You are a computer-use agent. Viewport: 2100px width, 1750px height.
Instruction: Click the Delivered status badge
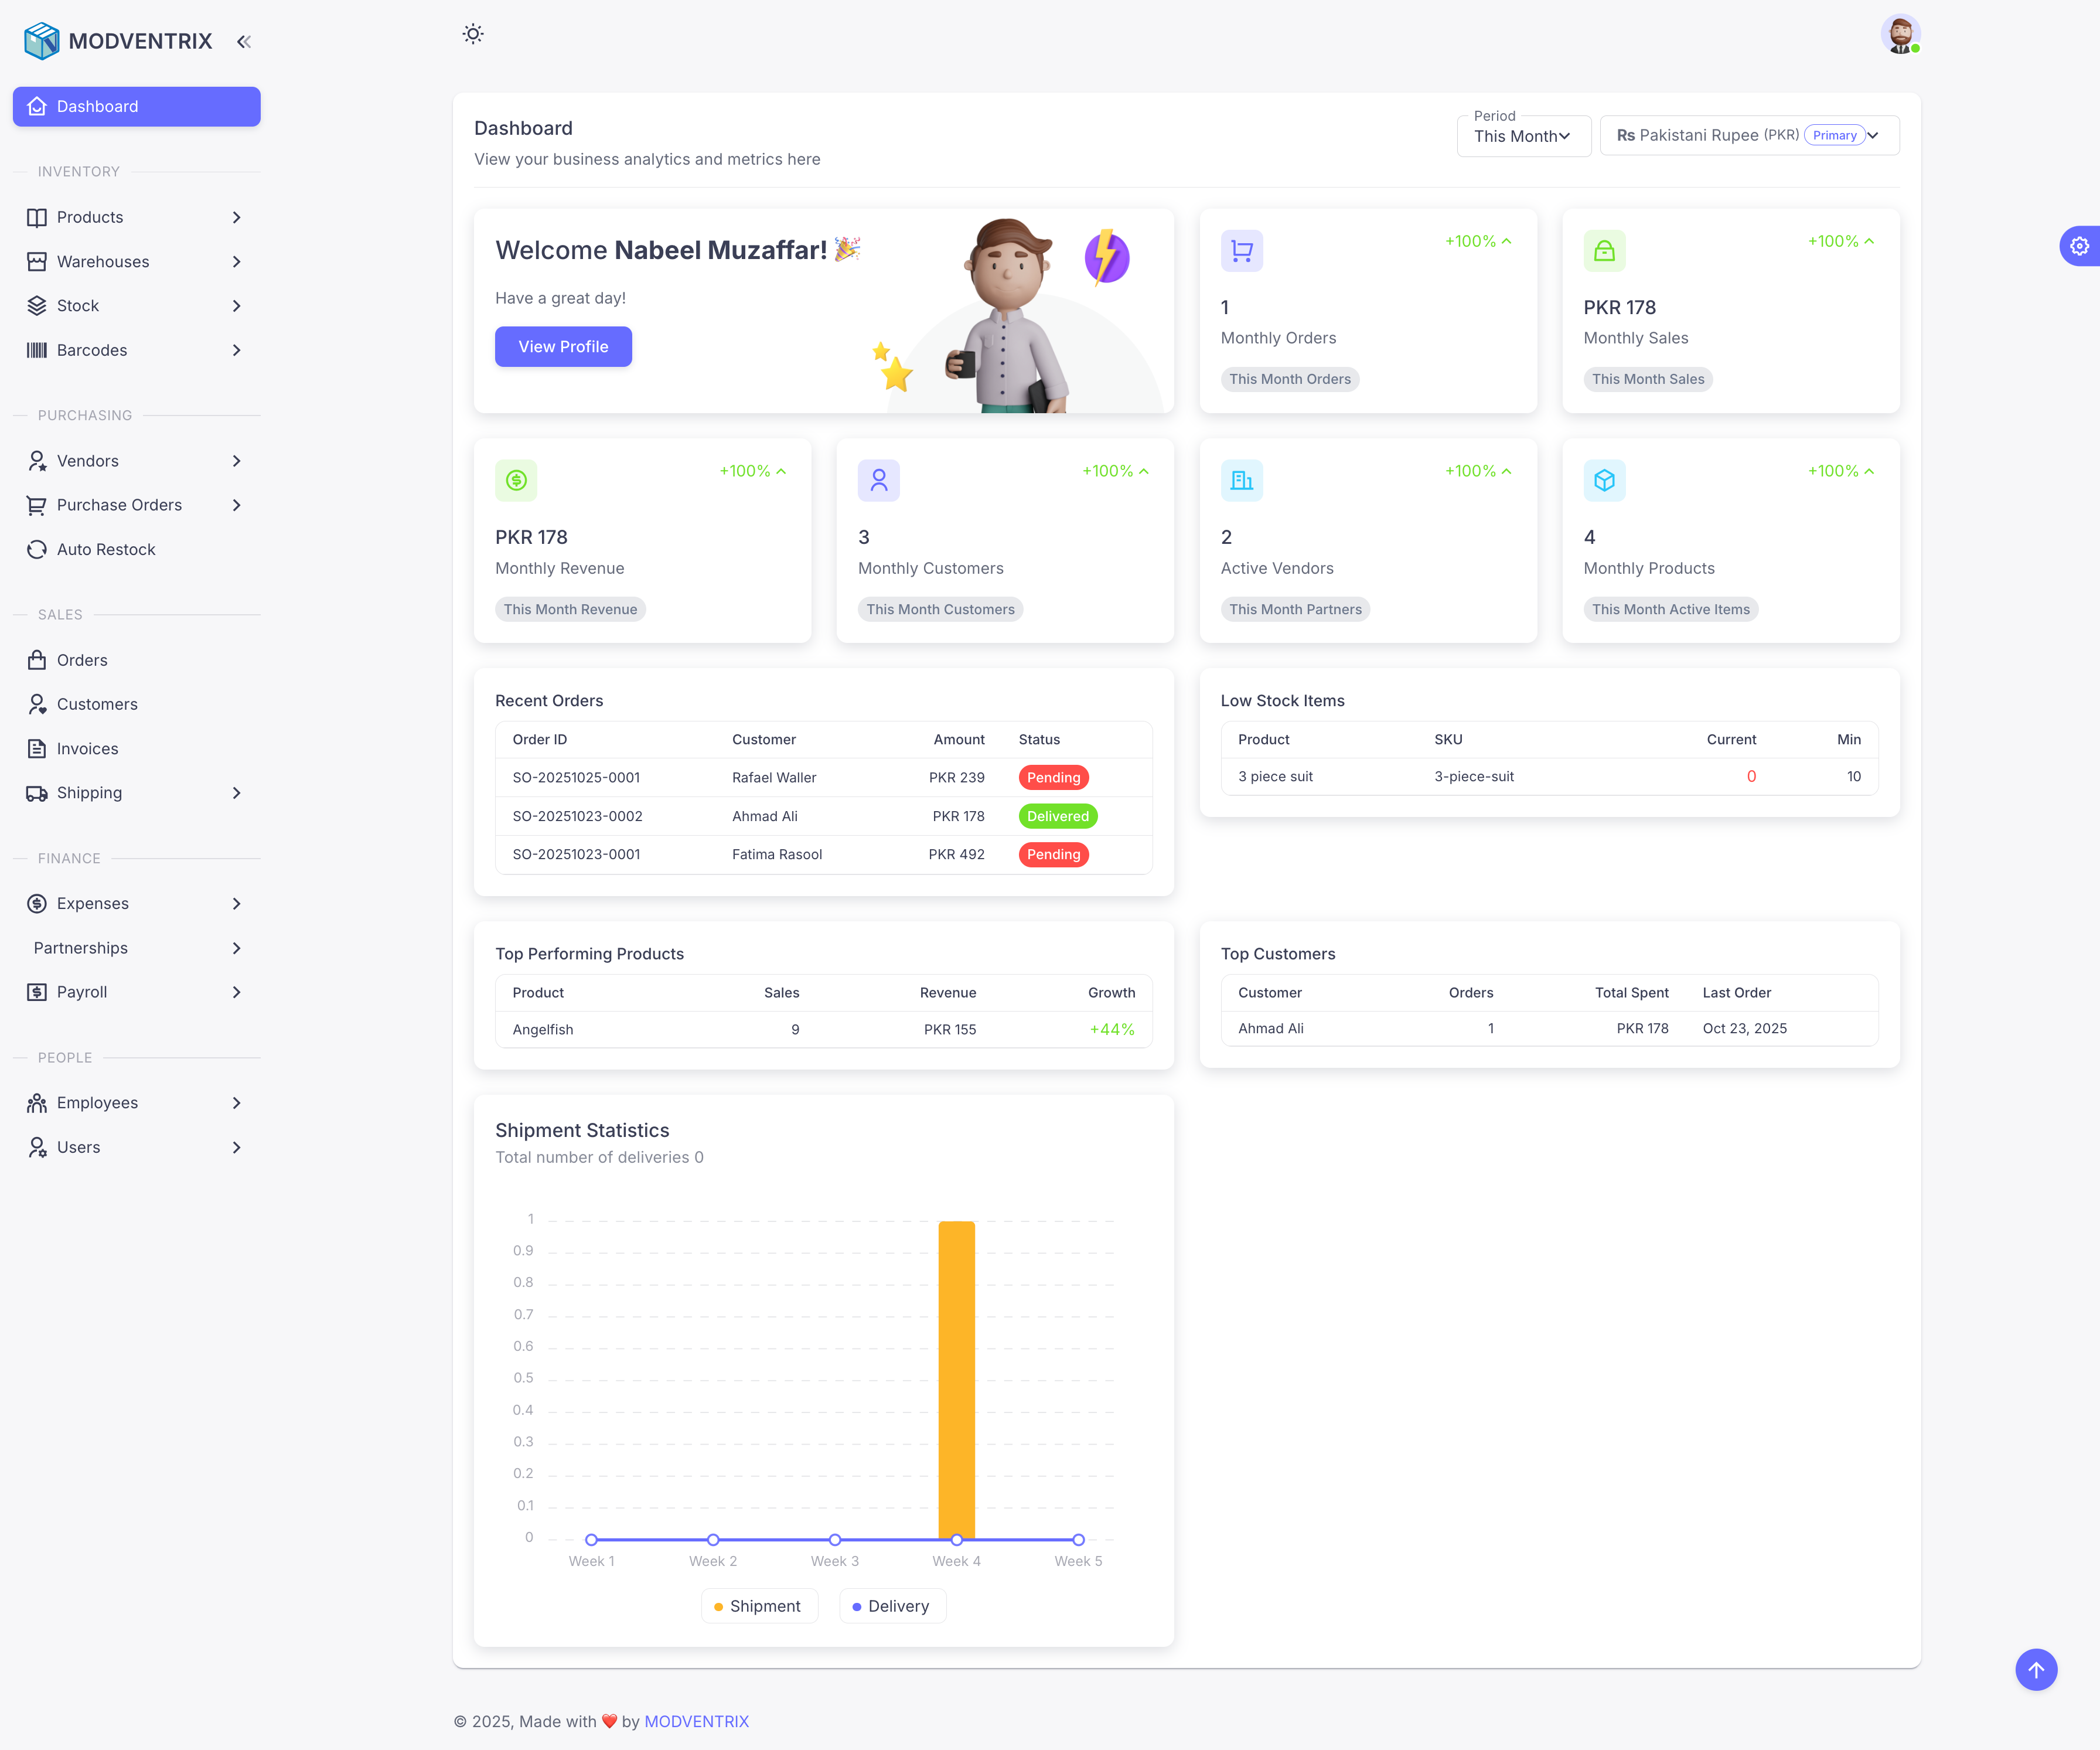click(1057, 816)
